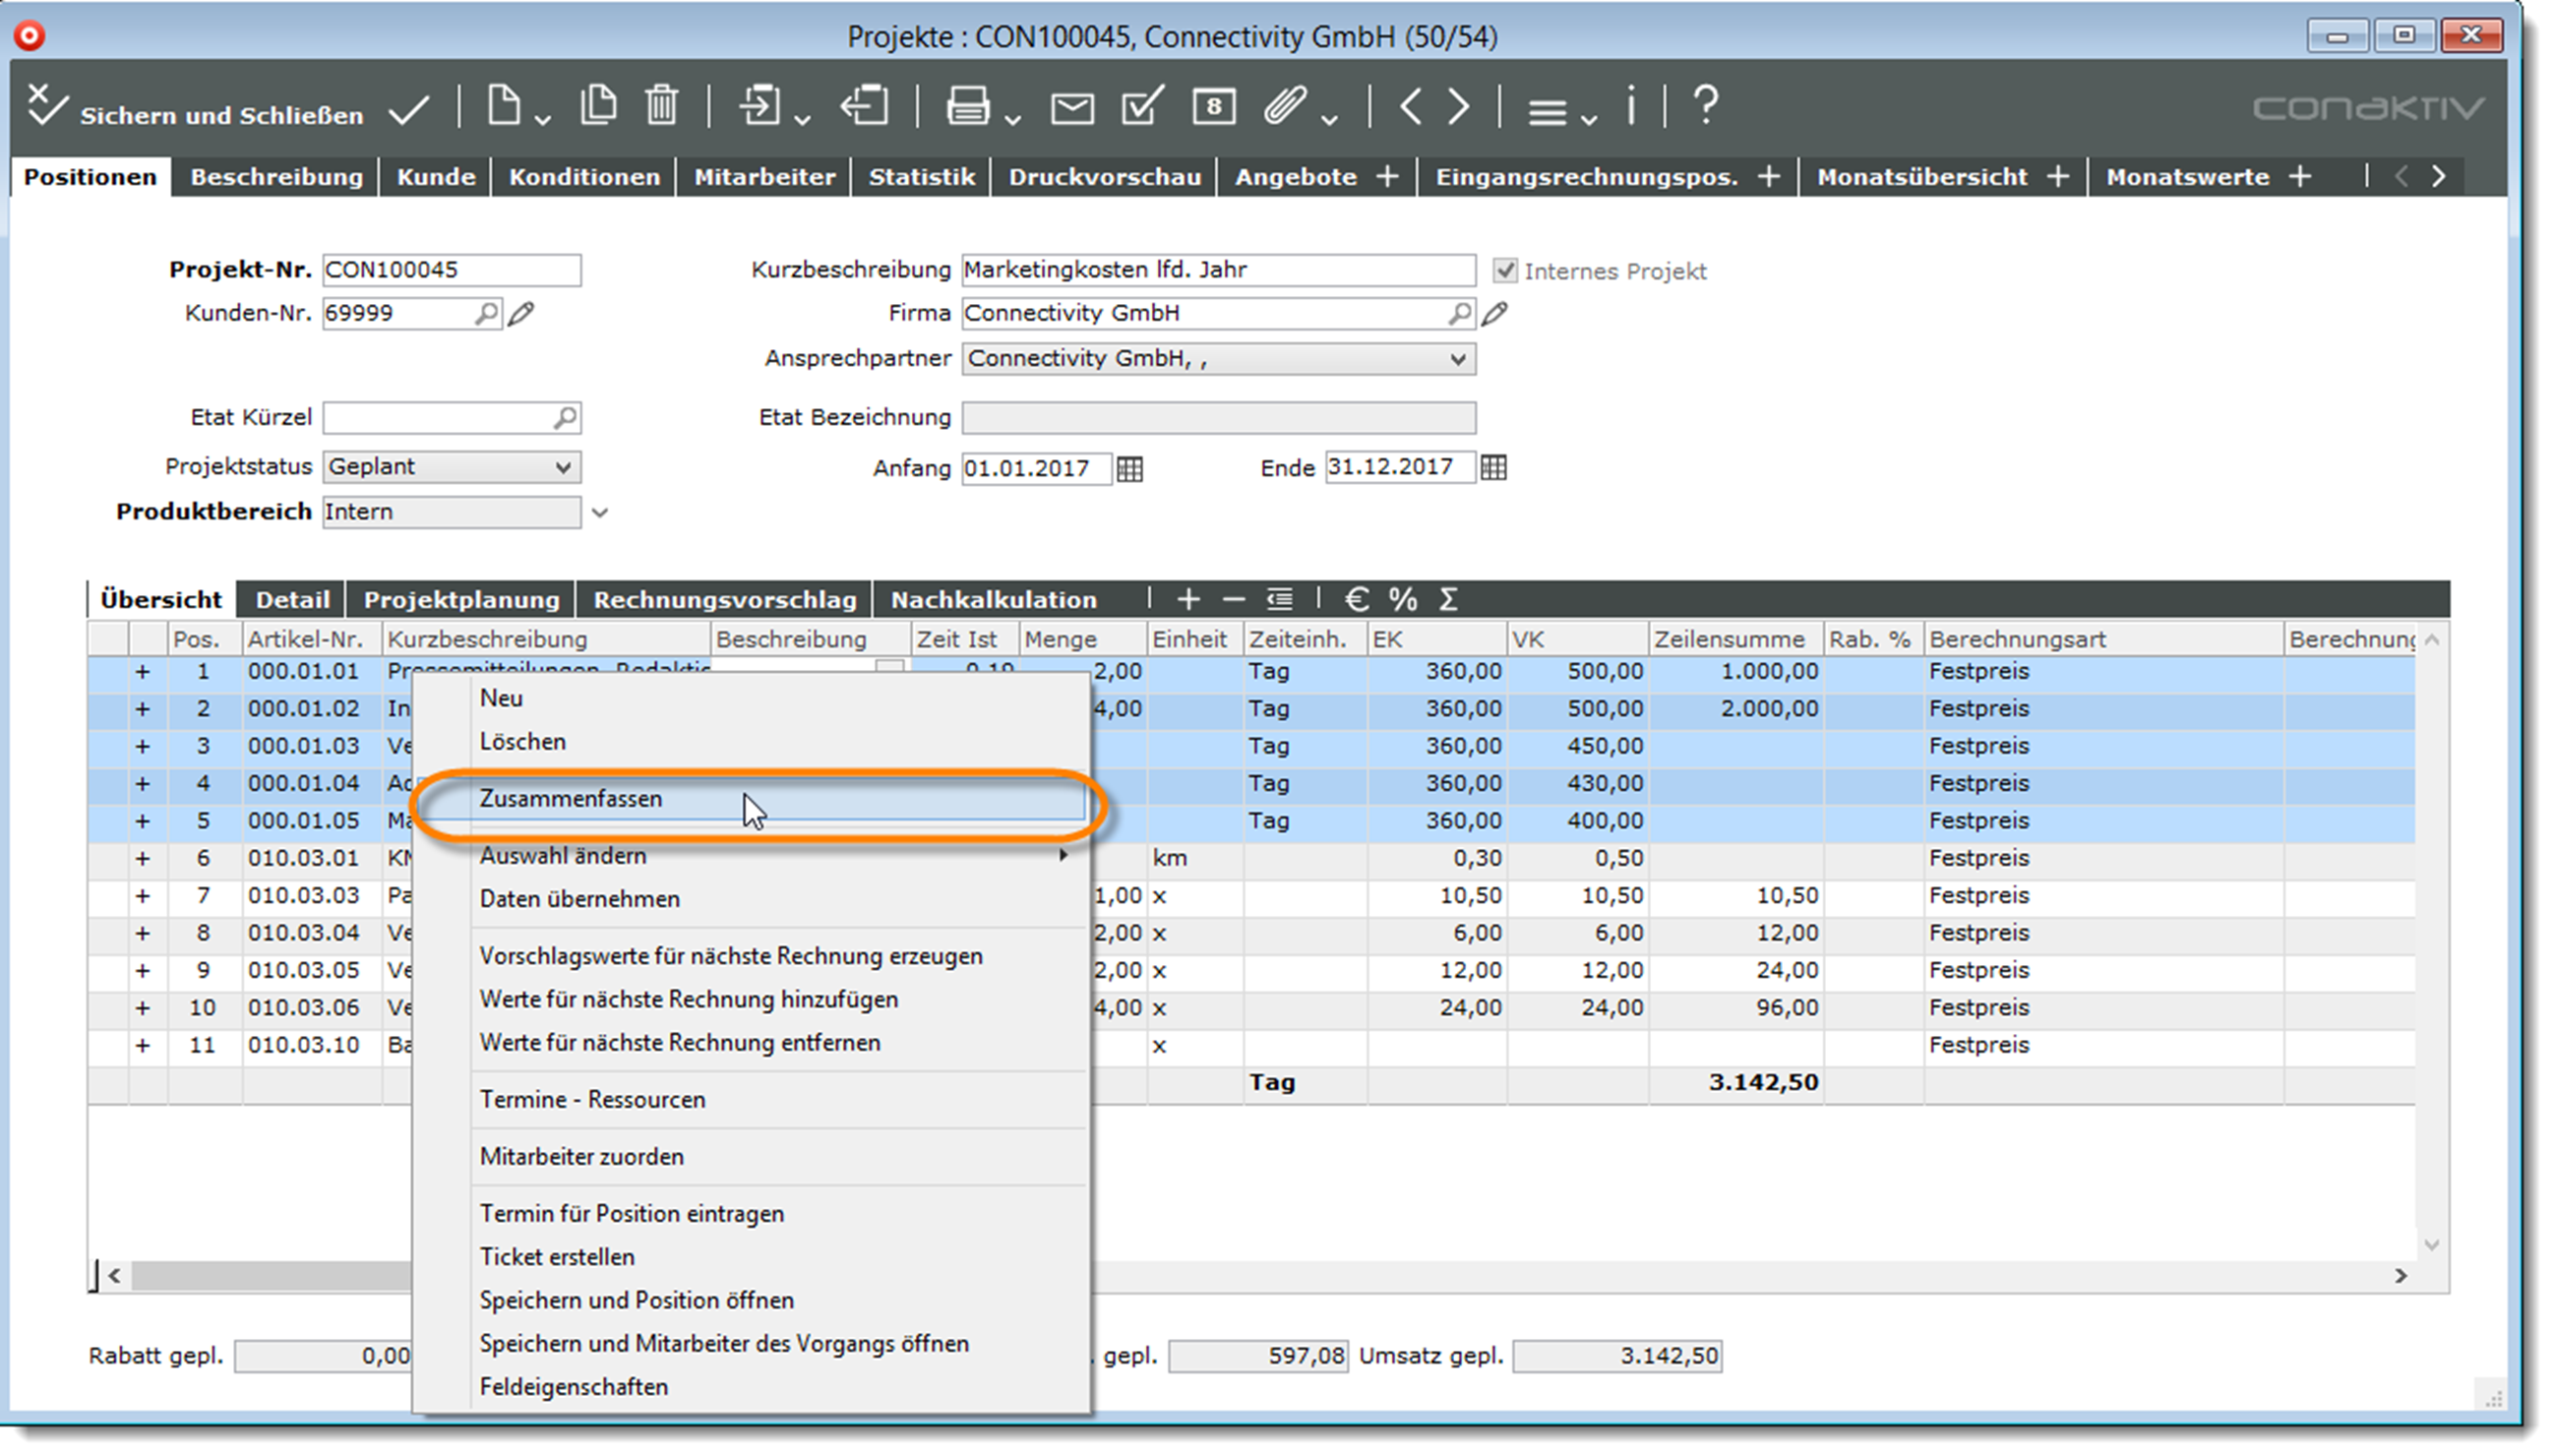Expand position row 11 with plus sign

pos(142,1045)
